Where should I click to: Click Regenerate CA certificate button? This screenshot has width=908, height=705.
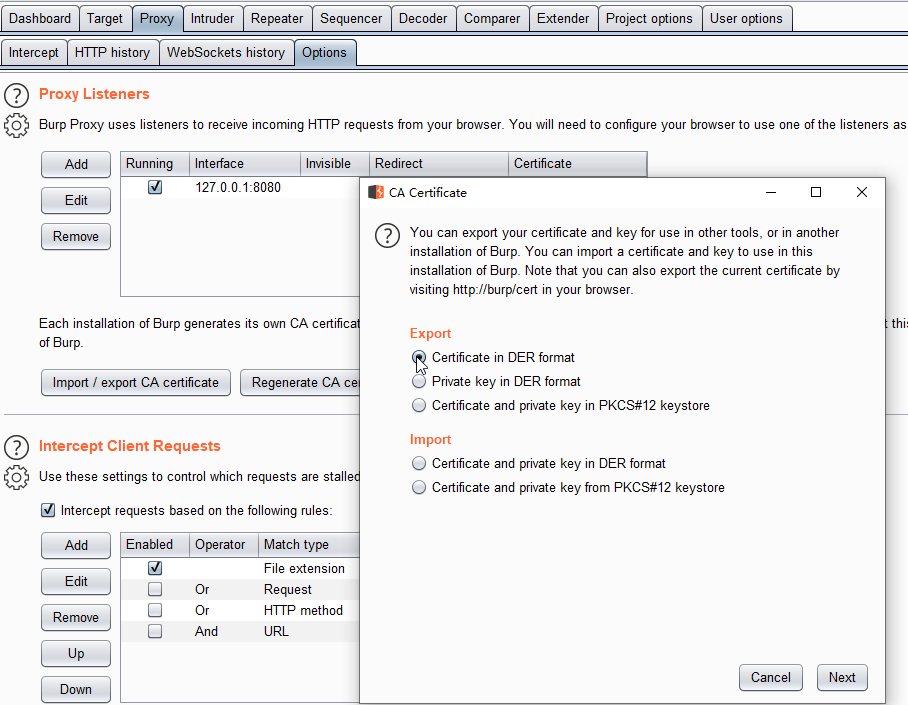coord(300,382)
